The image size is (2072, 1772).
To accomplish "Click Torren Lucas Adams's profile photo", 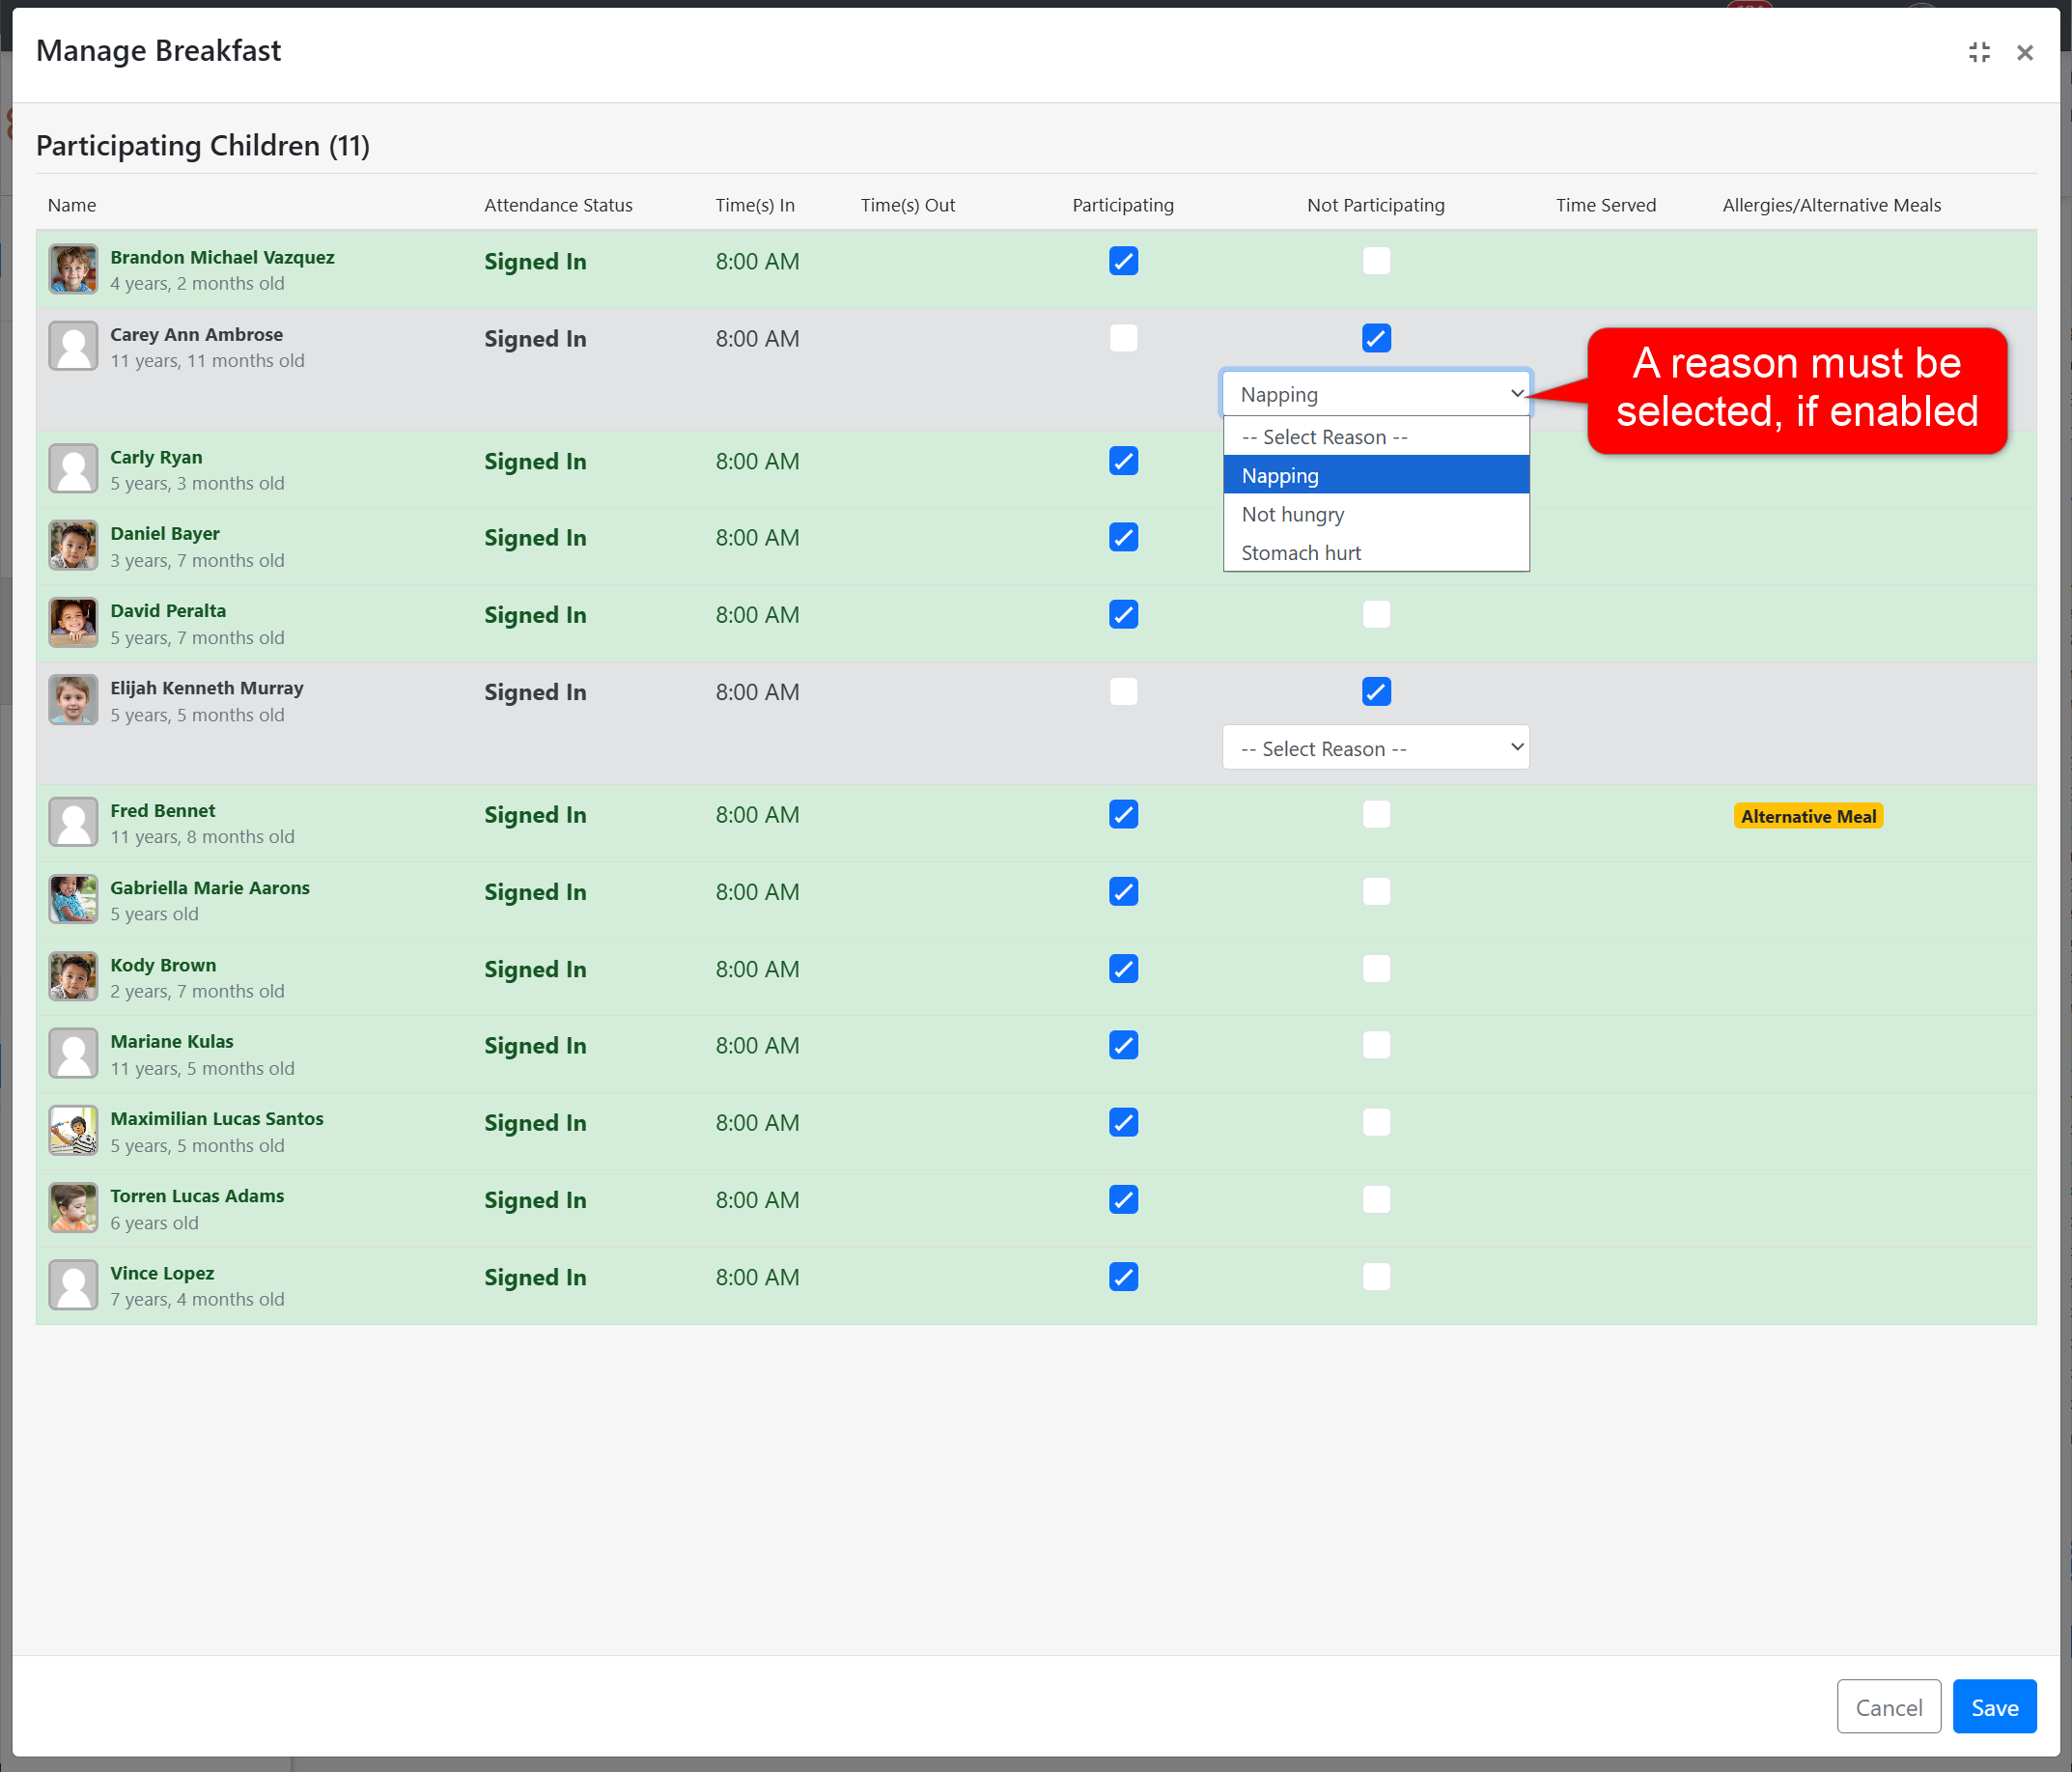I will click(x=73, y=1208).
